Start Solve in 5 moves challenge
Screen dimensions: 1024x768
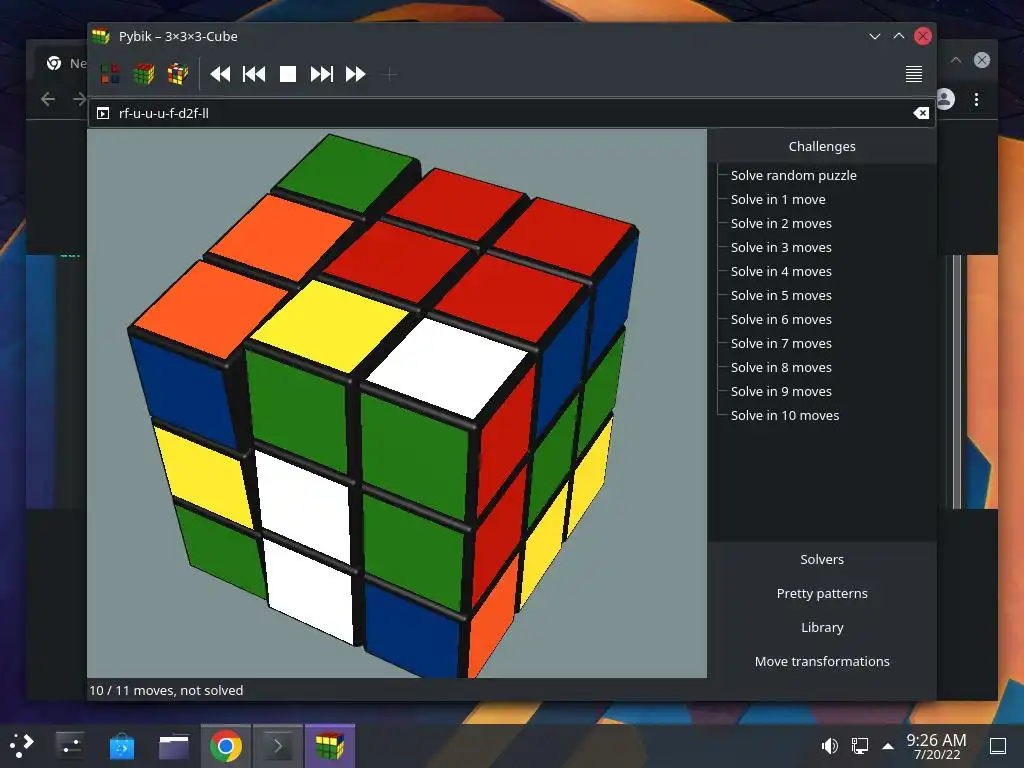pyautogui.click(x=781, y=295)
